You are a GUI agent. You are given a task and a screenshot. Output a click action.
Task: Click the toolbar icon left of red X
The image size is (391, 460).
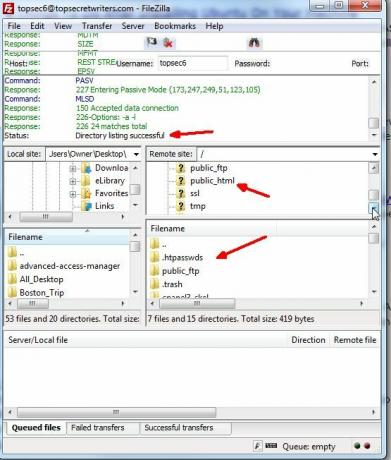tap(152, 42)
